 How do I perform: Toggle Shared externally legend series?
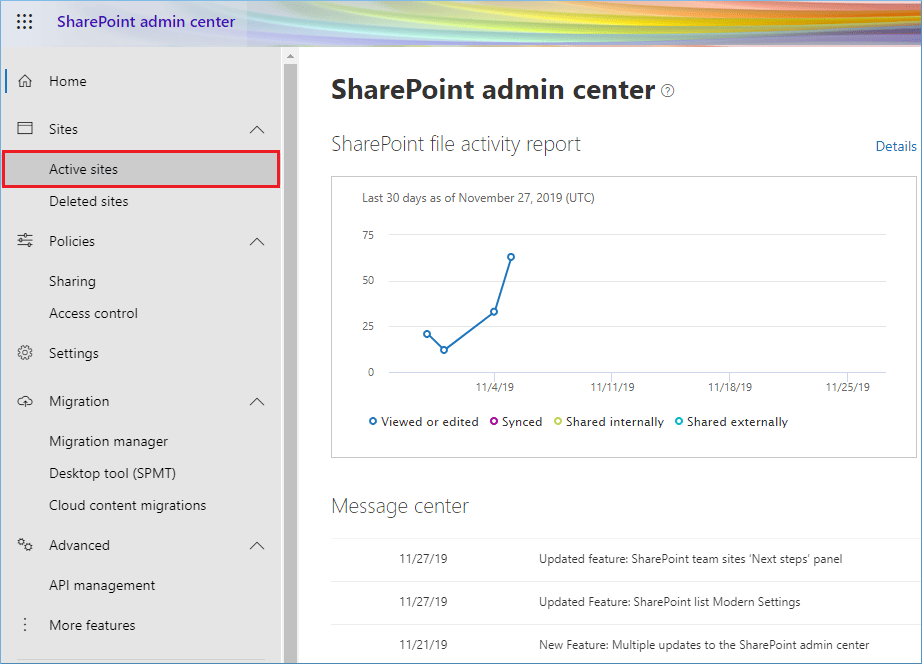tap(731, 422)
